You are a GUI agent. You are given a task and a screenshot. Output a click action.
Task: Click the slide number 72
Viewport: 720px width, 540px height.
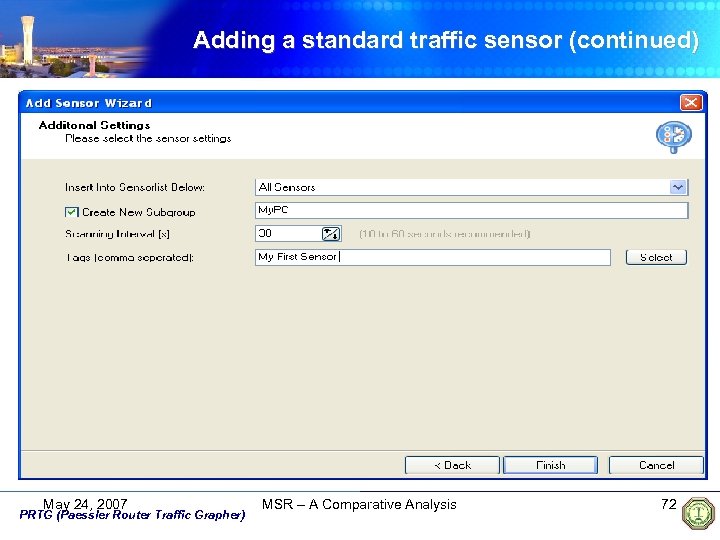[669, 504]
